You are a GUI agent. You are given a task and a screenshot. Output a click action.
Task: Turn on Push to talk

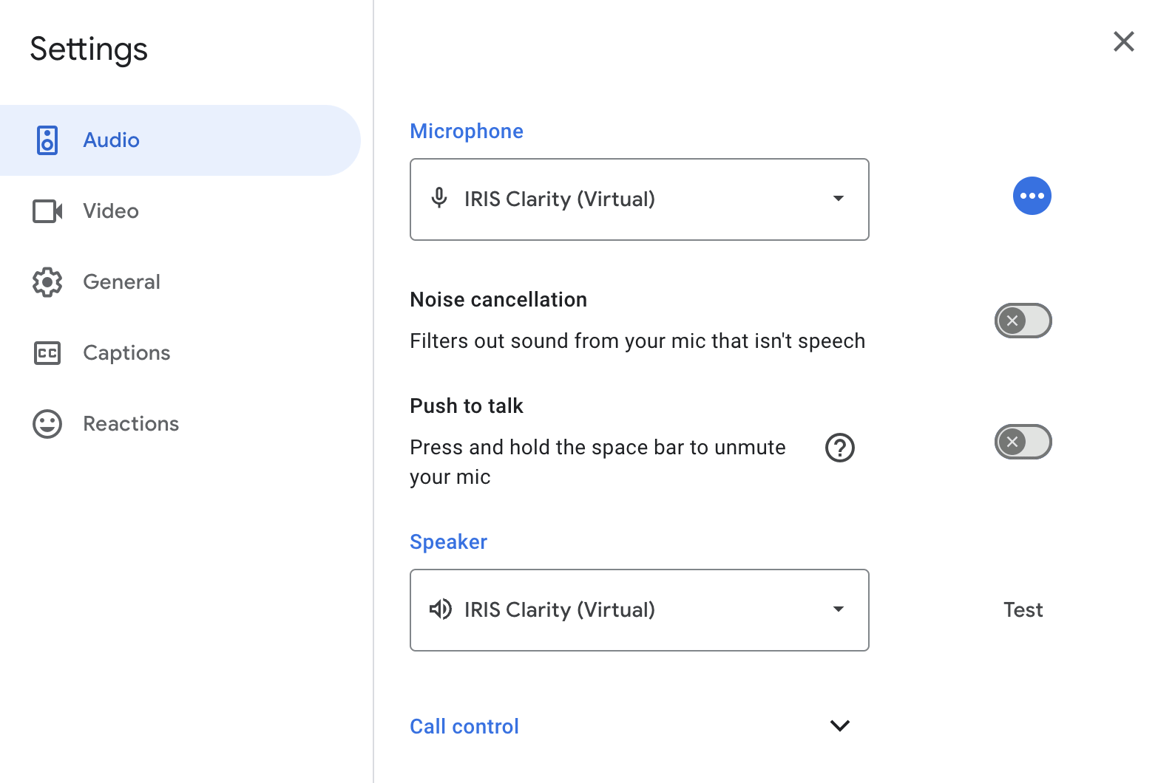pyautogui.click(x=1023, y=441)
